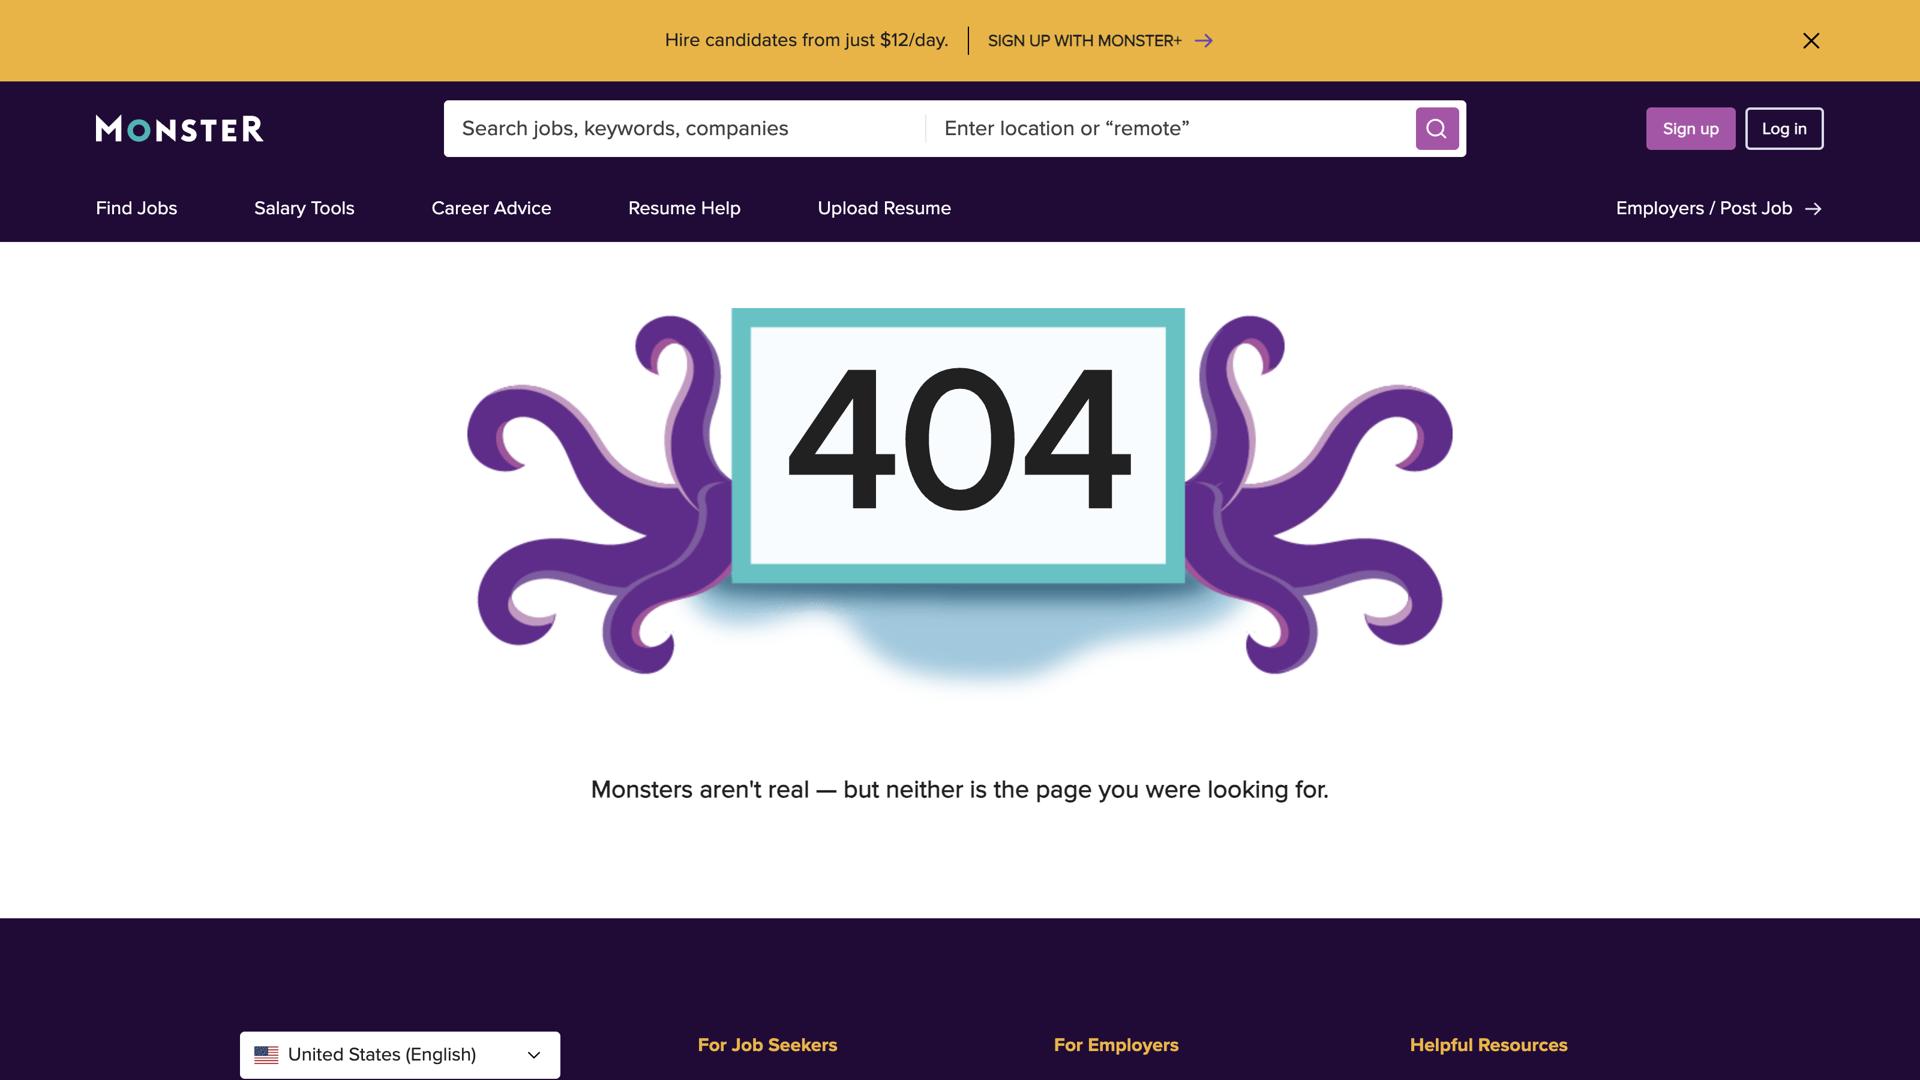1920x1080 pixels.
Task: Click the arrow next to SIGN UP WITH MONSTER+
Action: [x=1204, y=41]
